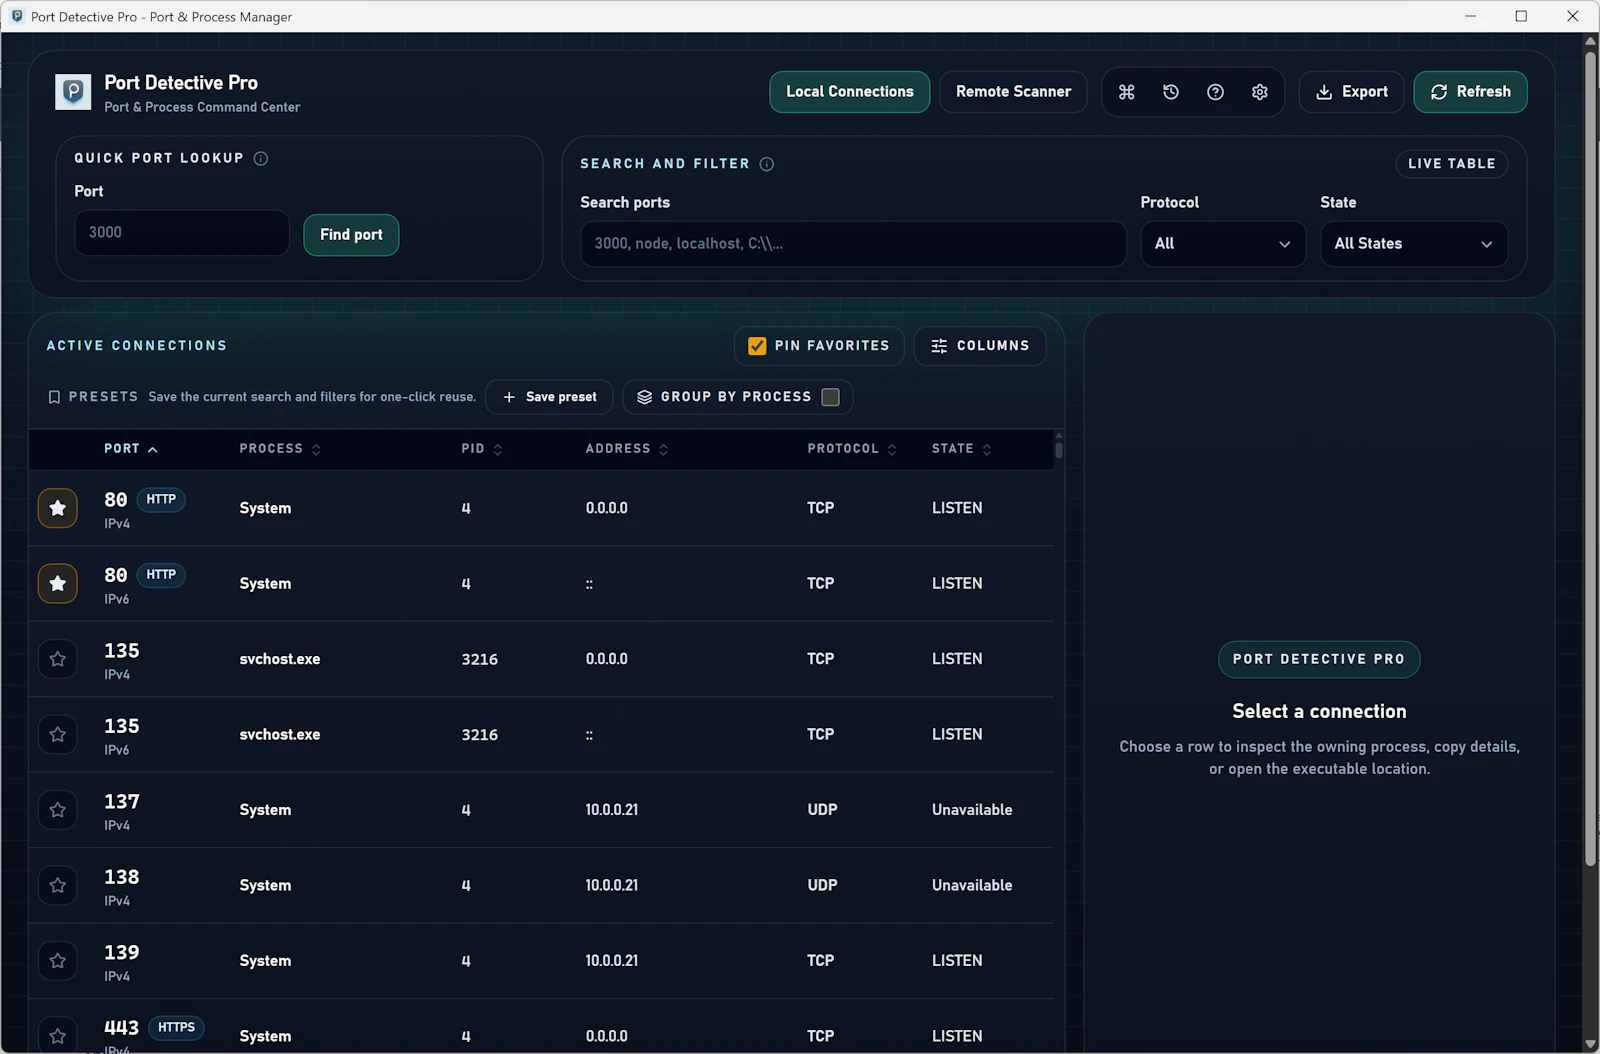Click the Live Table badge
The height and width of the screenshot is (1054, 1600).
[x=1452, y=164]
